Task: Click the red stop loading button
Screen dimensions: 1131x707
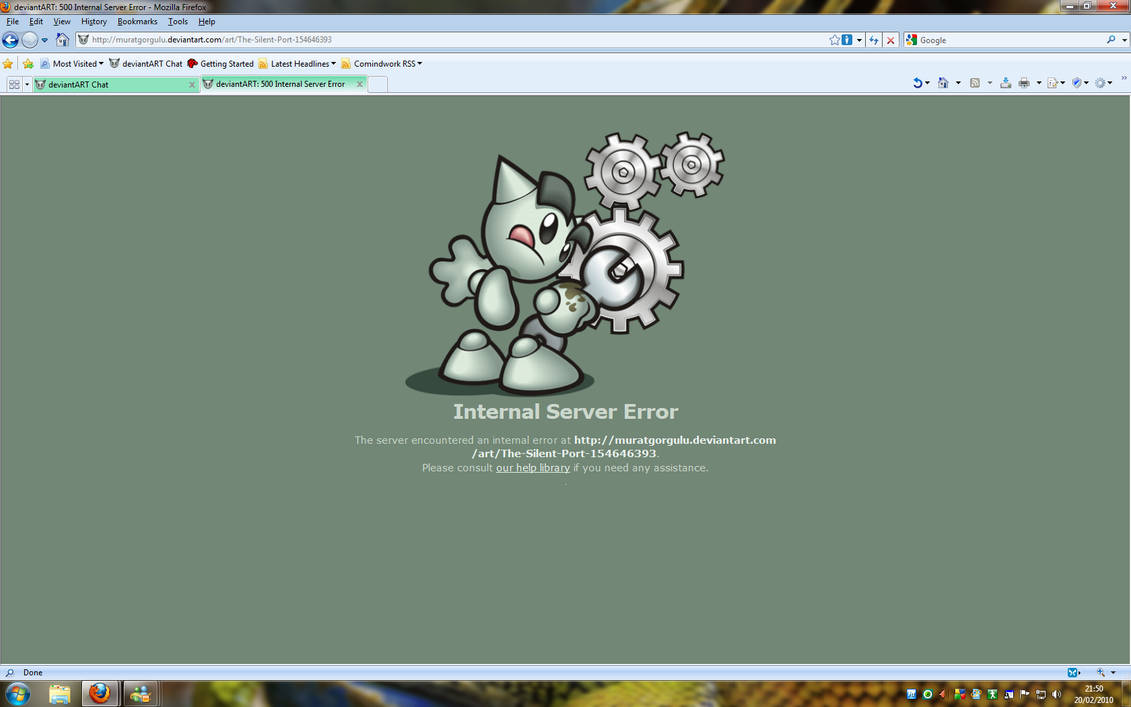Action: (890, 40)
